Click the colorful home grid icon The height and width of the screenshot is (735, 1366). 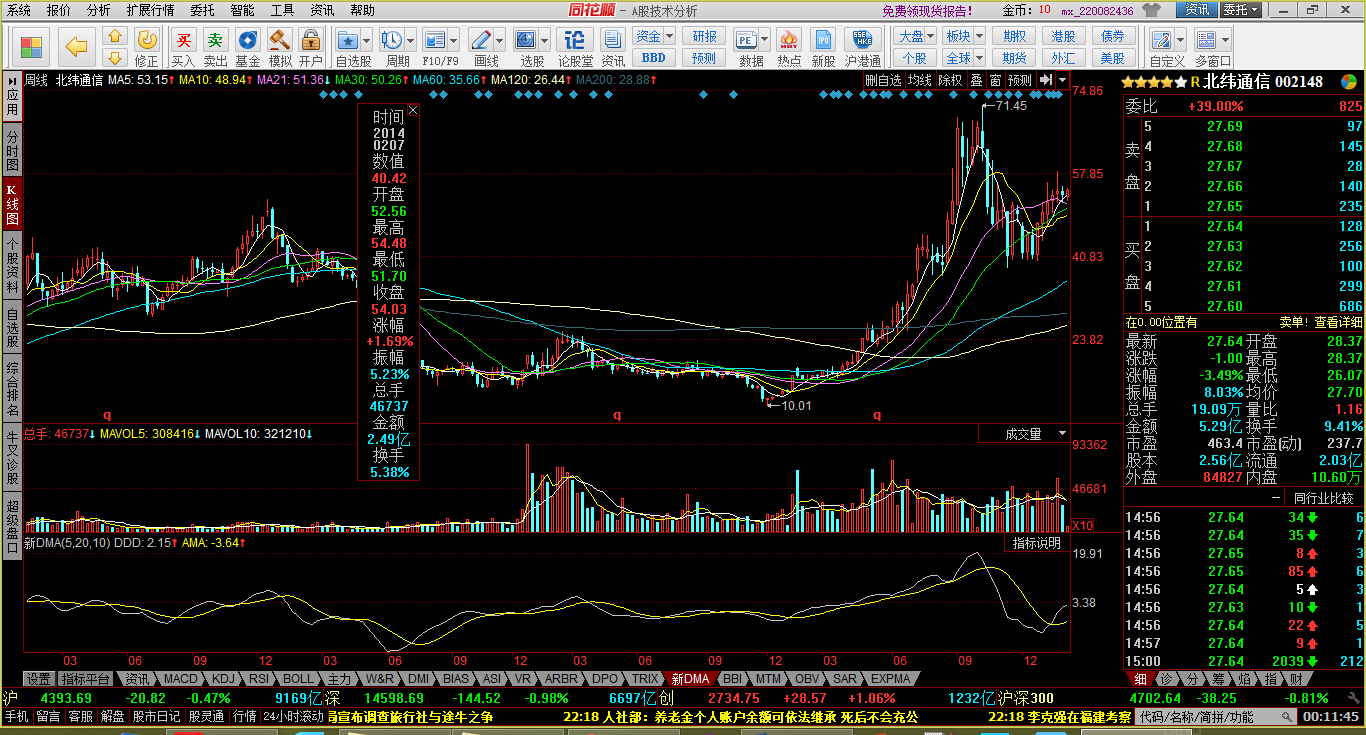tap(32, 47)
